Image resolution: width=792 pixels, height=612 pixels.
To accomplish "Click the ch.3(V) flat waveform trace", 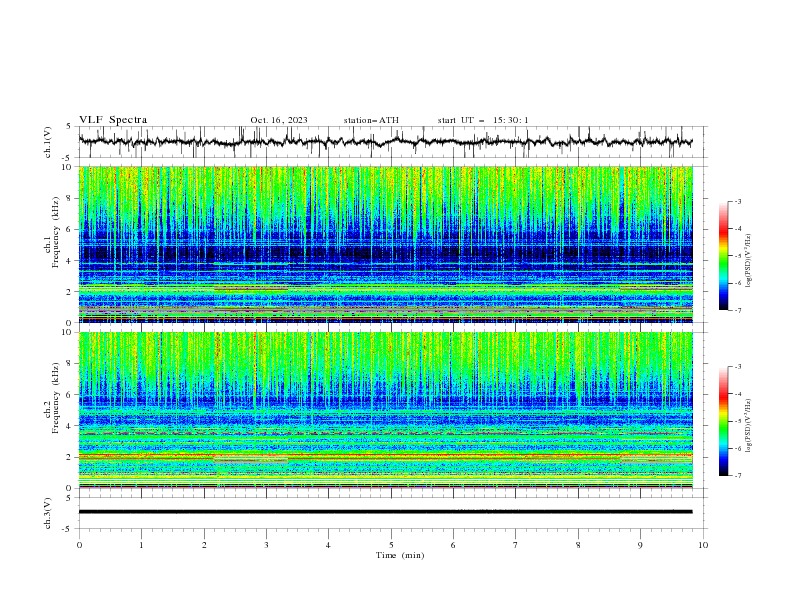I will pos(385,512).
